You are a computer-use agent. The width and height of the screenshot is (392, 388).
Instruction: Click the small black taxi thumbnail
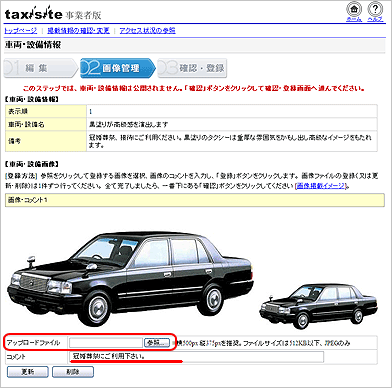tap(318, 306)
